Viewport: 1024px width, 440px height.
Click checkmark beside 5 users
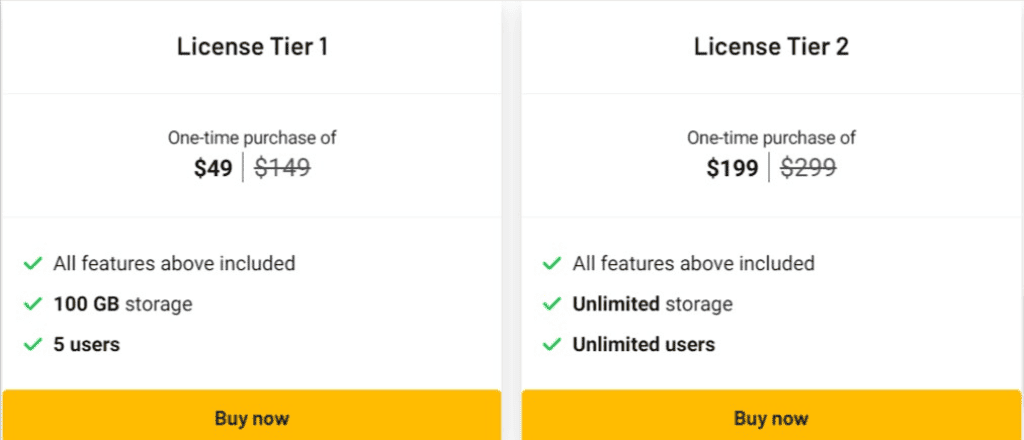pyautogui.click(x=32, y=345)
